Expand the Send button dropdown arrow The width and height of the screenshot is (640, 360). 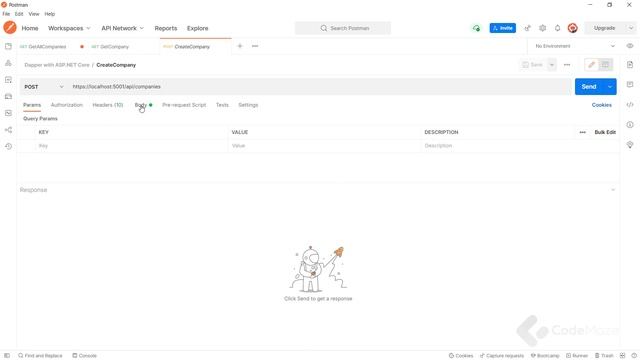click(610, 87)
